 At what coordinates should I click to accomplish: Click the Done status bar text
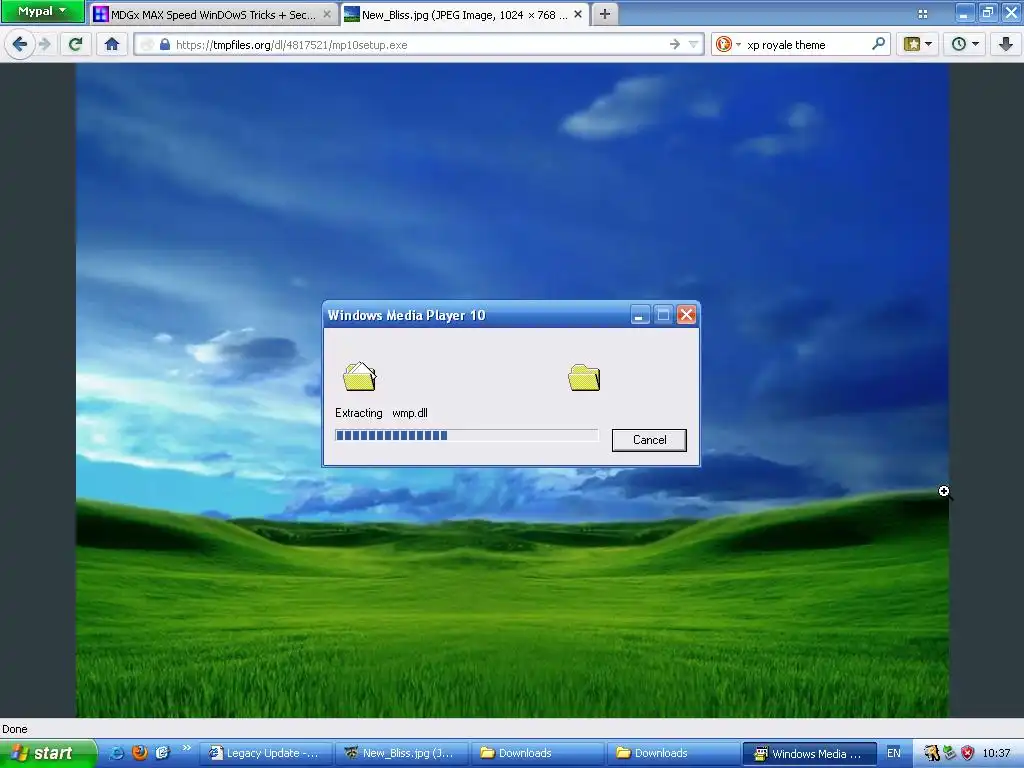pos(14,729)
